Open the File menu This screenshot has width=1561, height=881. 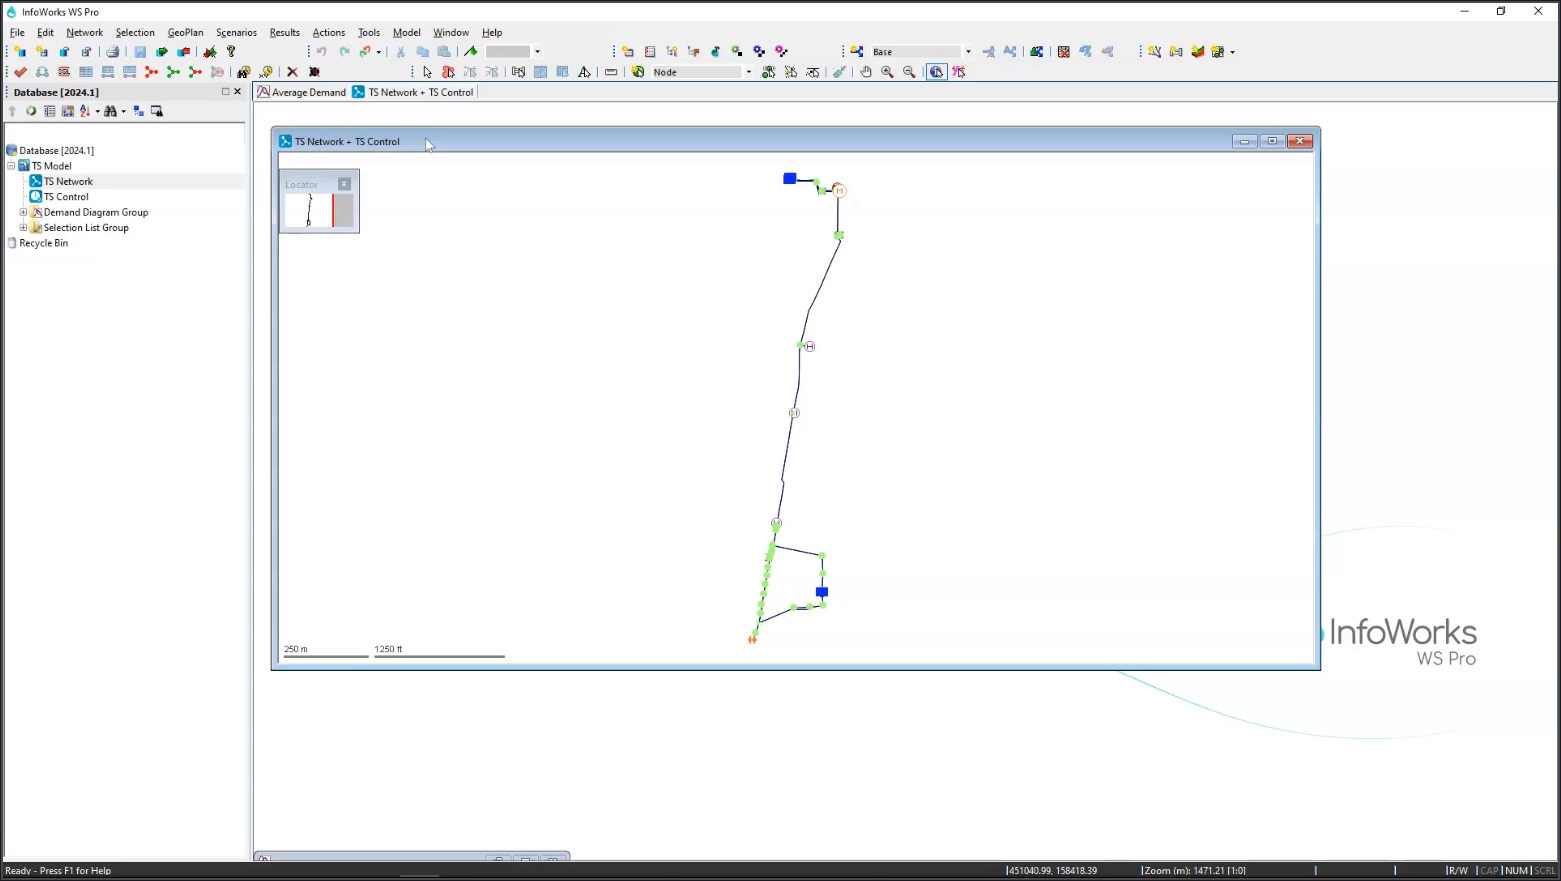(17, 32)
